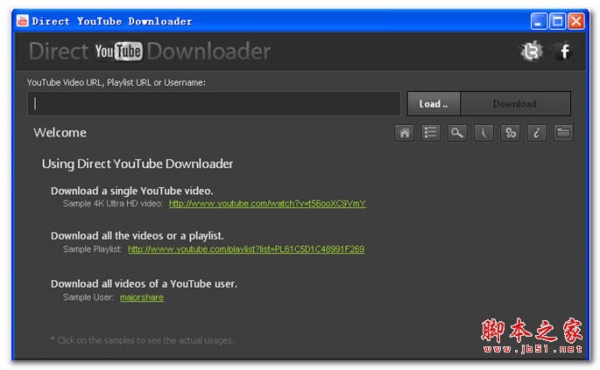Click the YouTube logo in the header
The width and height of the screenshot is (600, 370).
[119, 51]
